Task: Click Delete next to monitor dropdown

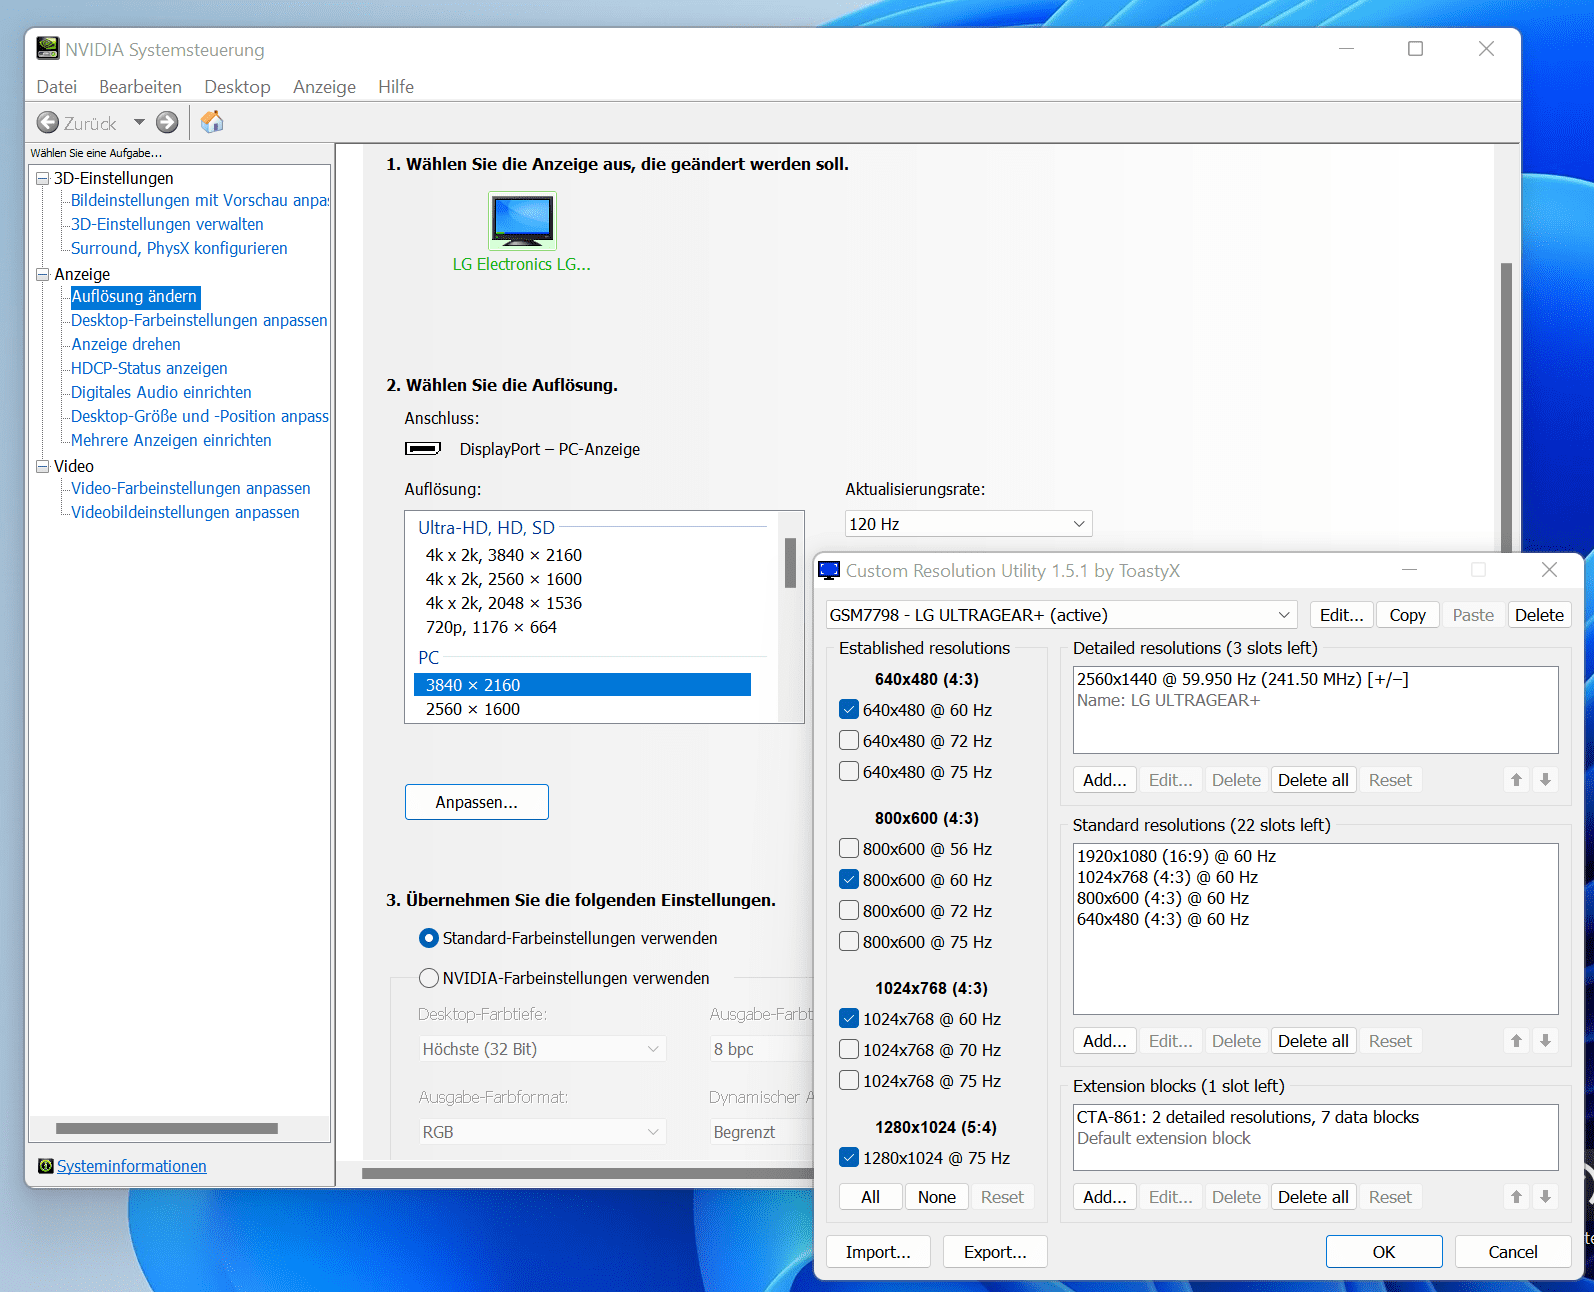Action: coord(1539,615)
